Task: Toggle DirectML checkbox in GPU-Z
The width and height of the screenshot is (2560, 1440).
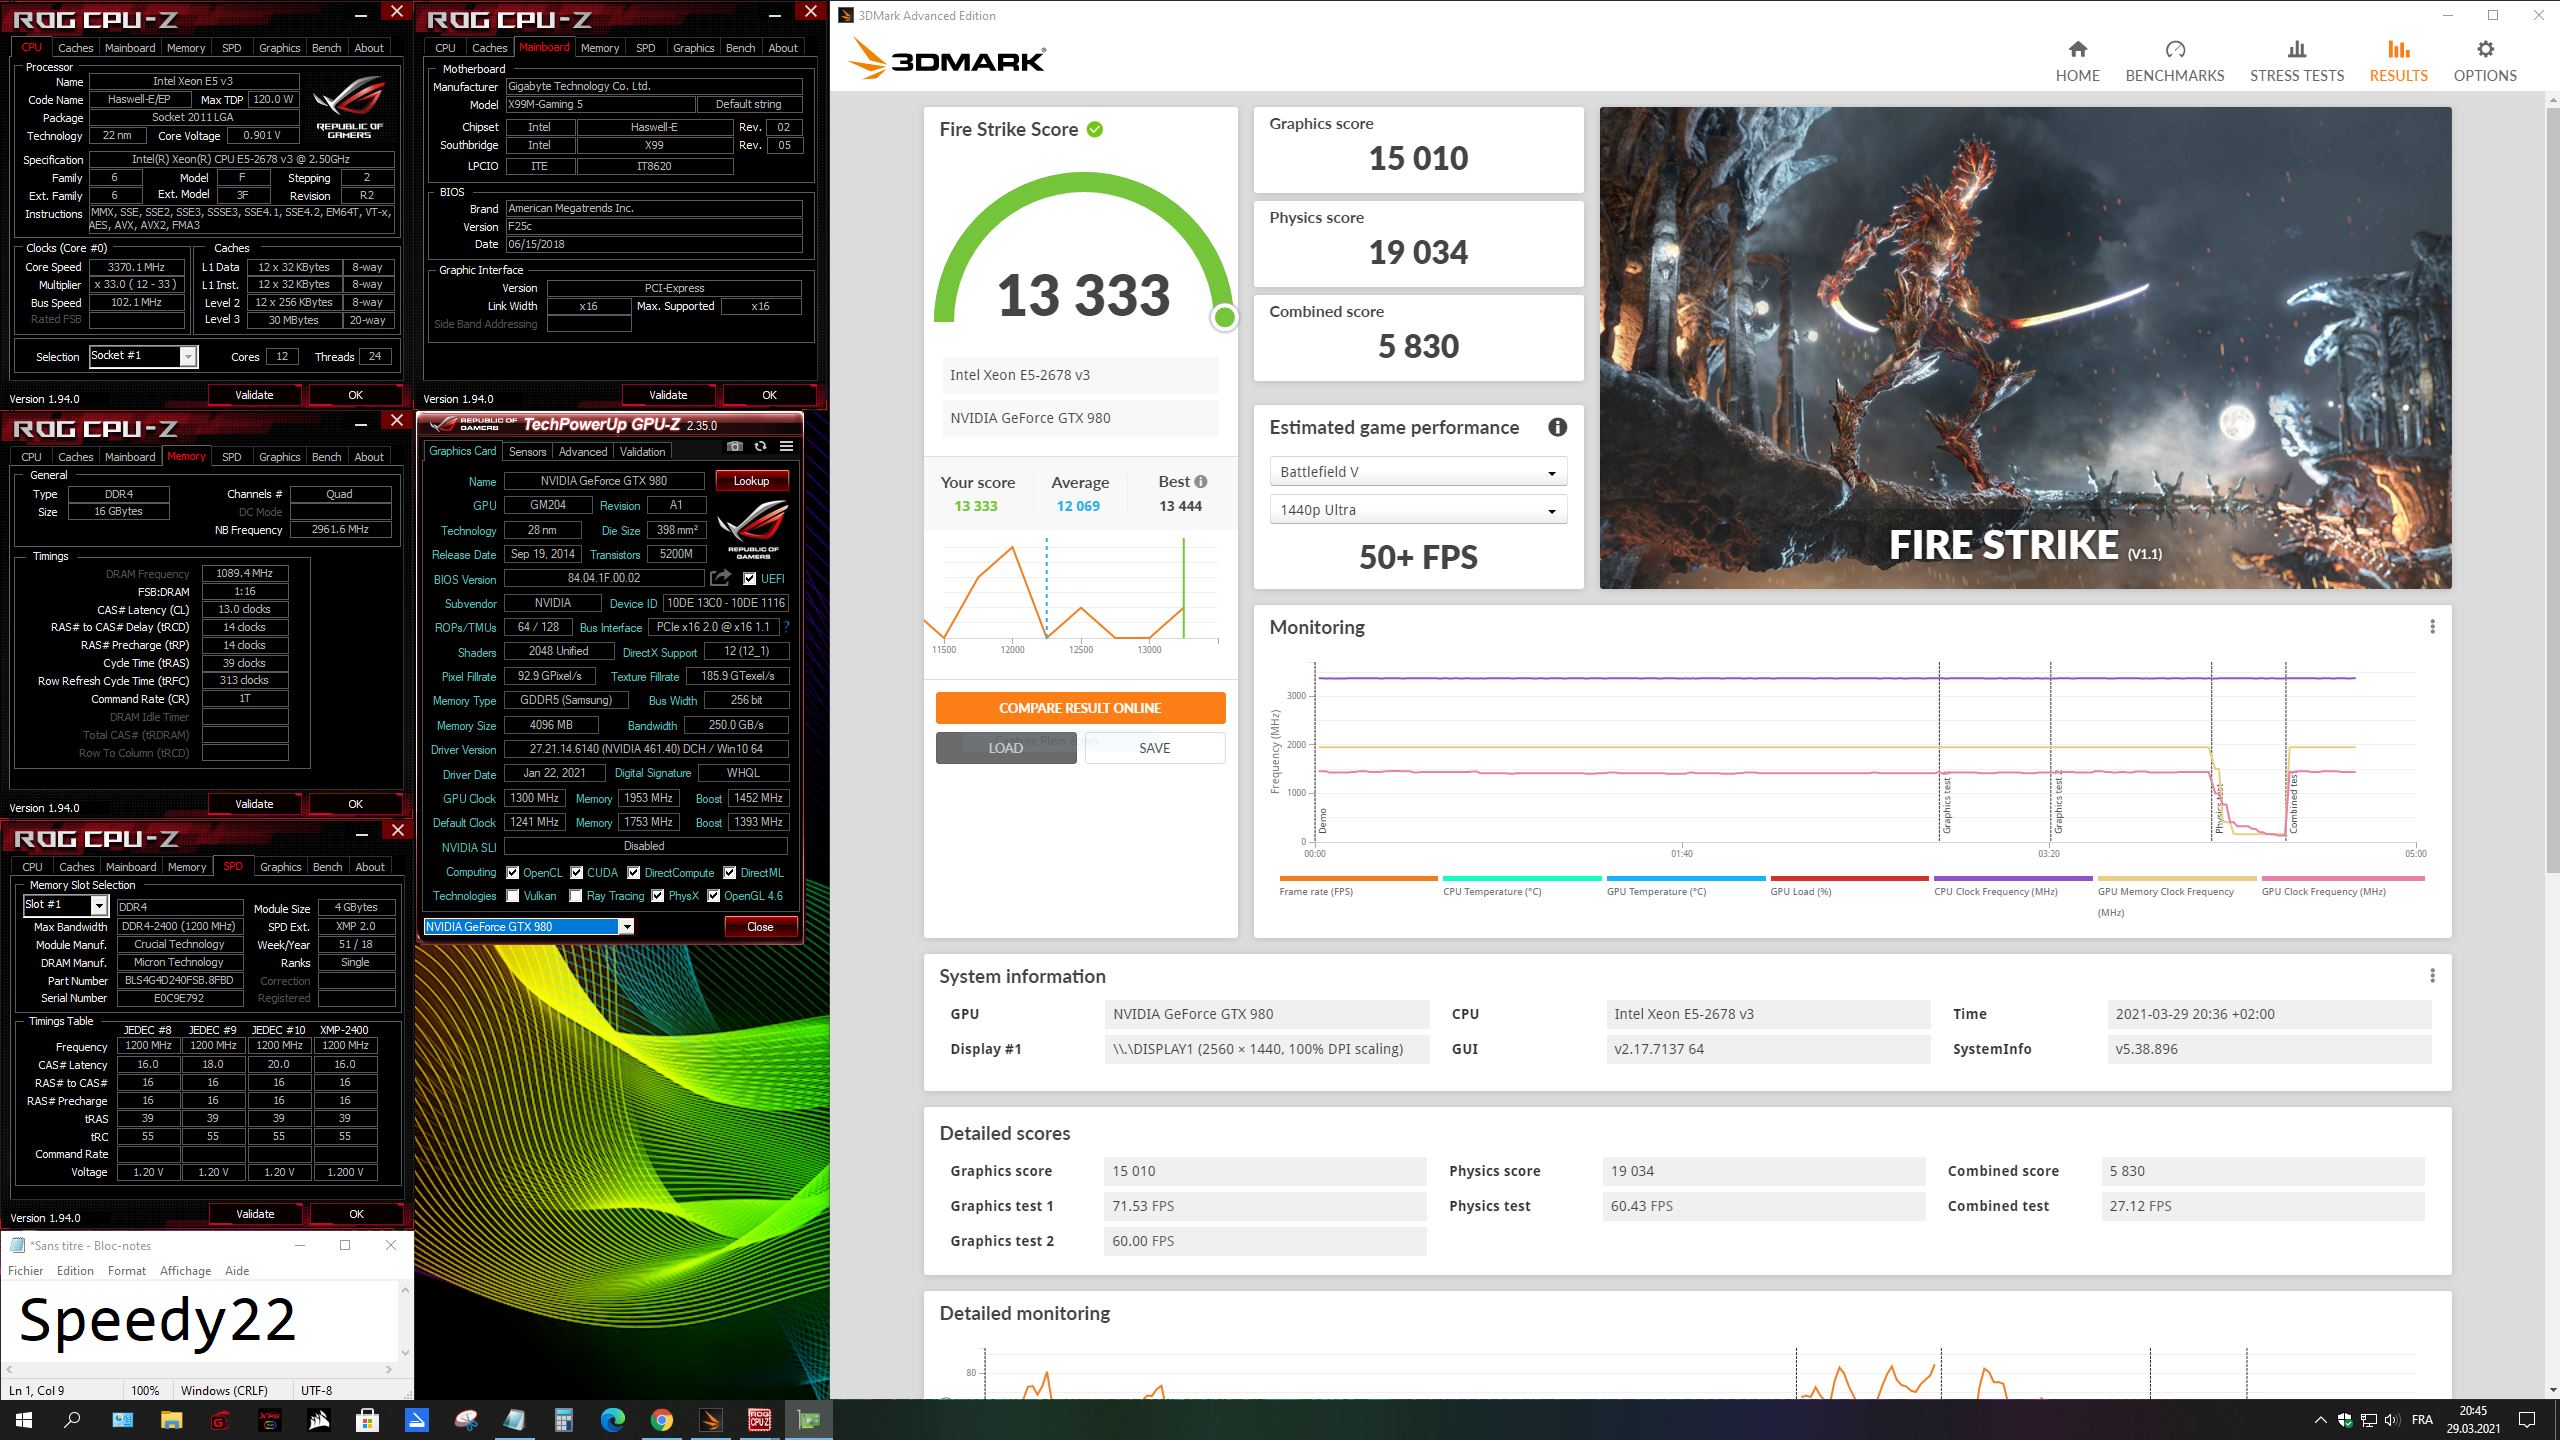Action: (x=729, y=873)
